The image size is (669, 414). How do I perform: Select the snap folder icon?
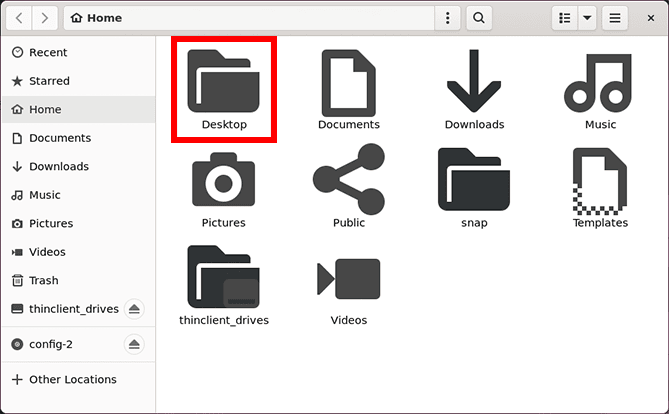474,179
